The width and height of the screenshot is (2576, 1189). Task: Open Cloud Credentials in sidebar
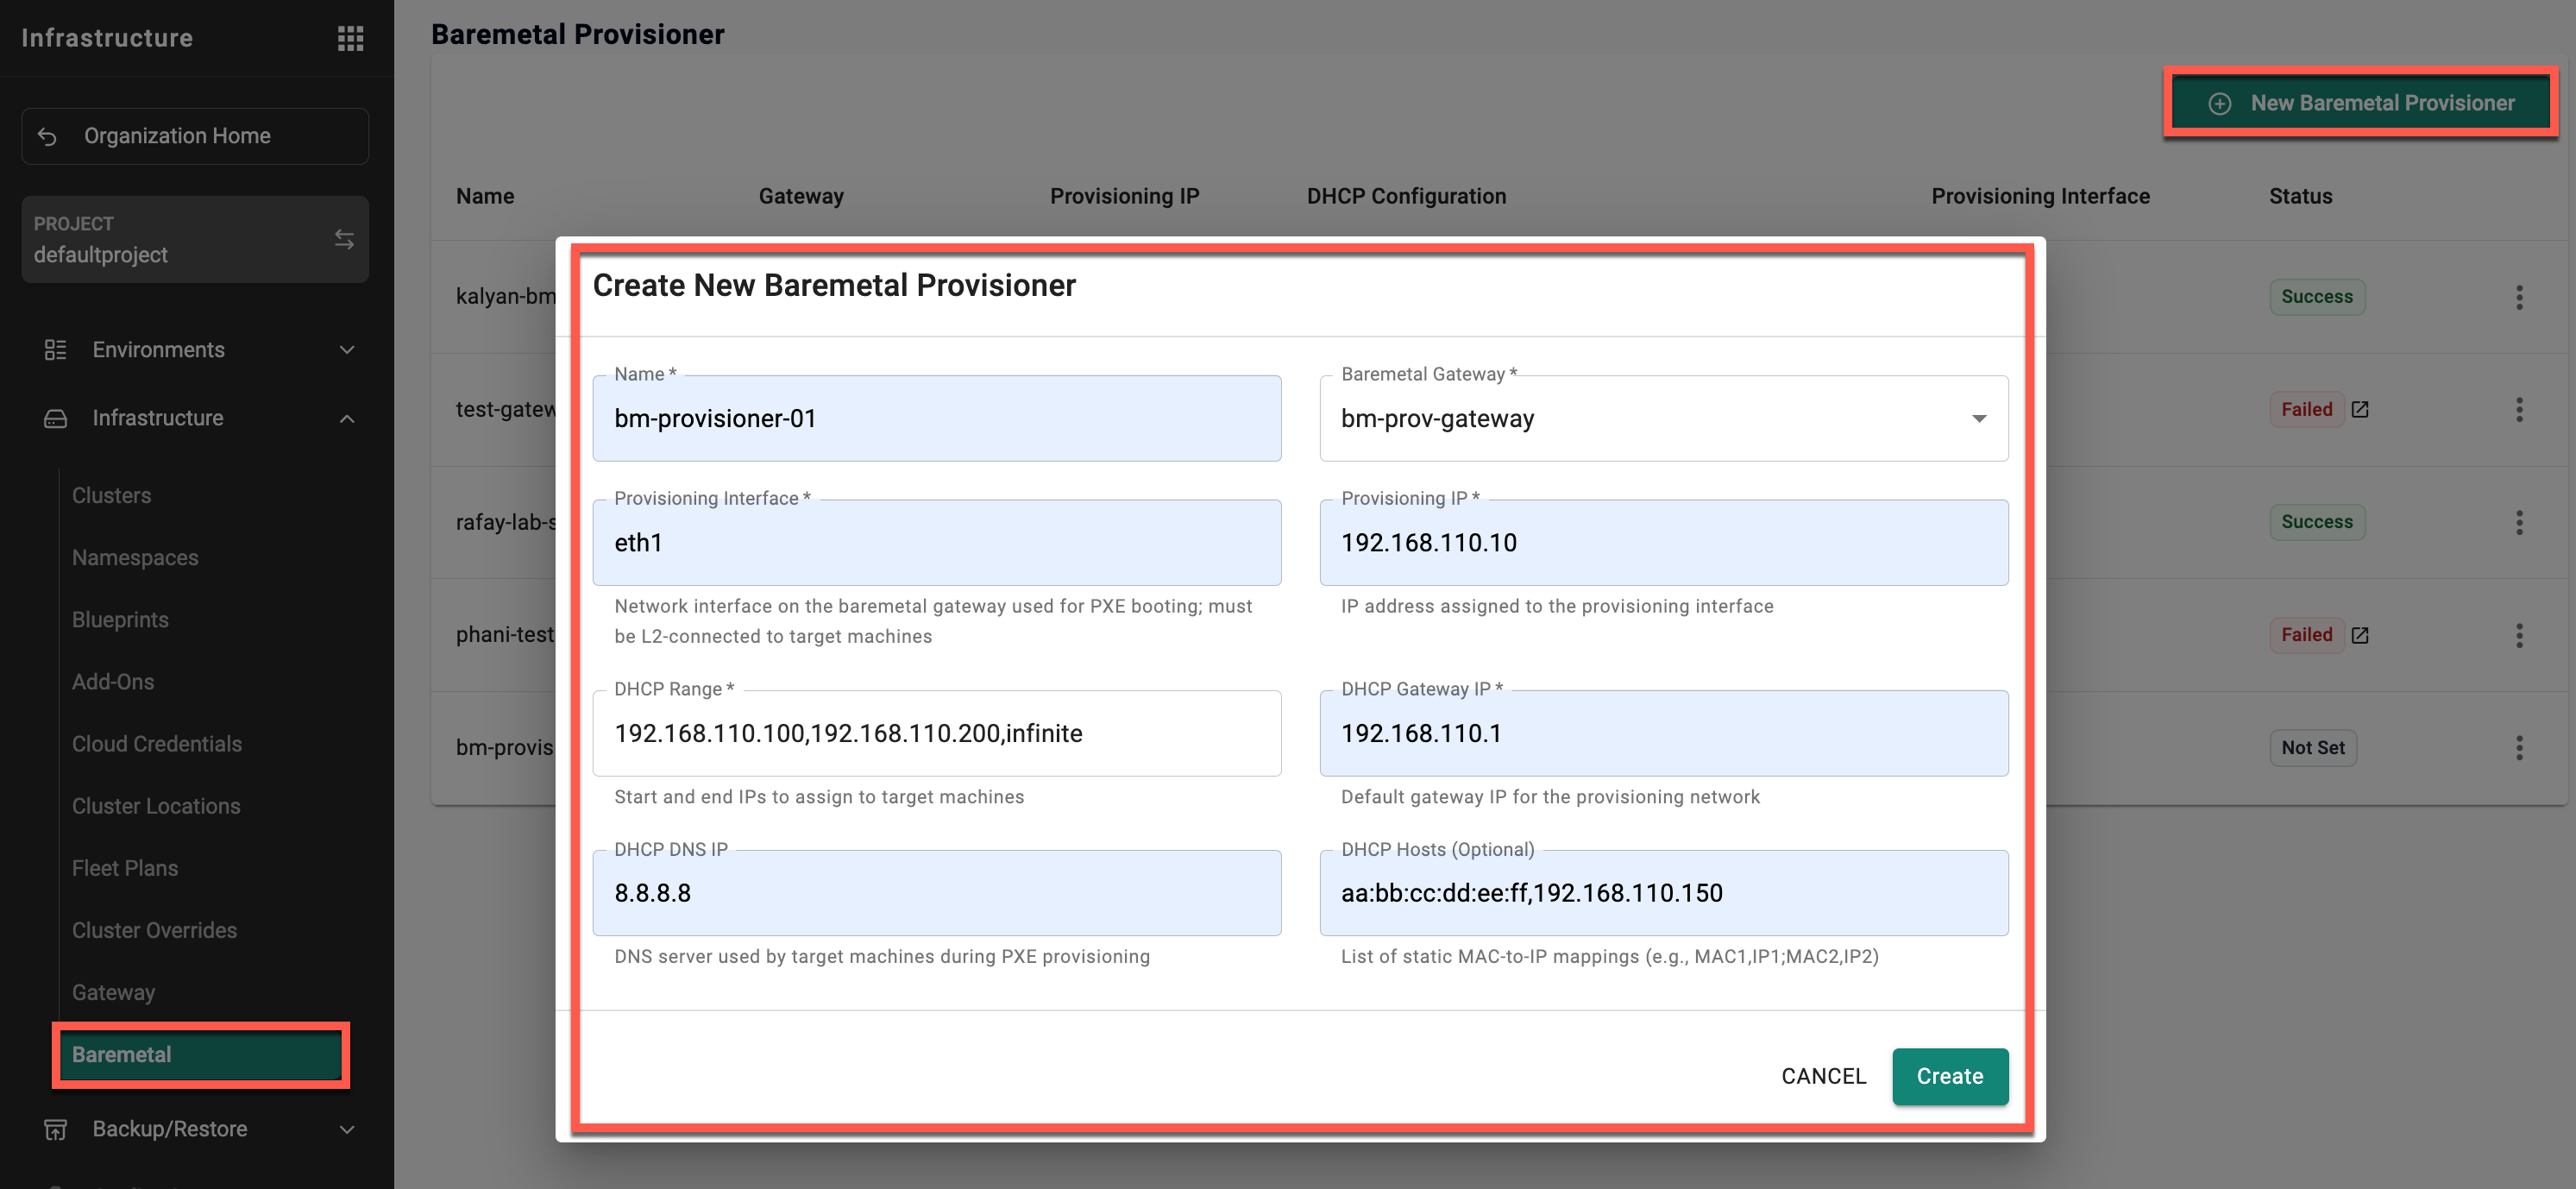click(x=157, y=744)
